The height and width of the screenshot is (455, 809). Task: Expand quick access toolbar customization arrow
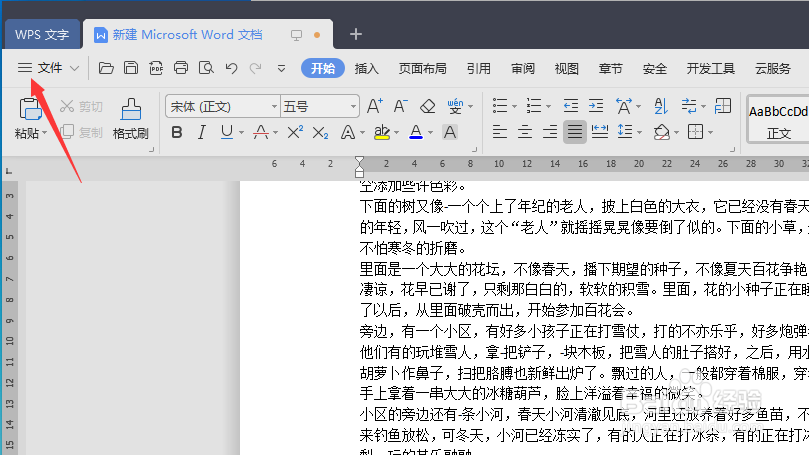281,68
